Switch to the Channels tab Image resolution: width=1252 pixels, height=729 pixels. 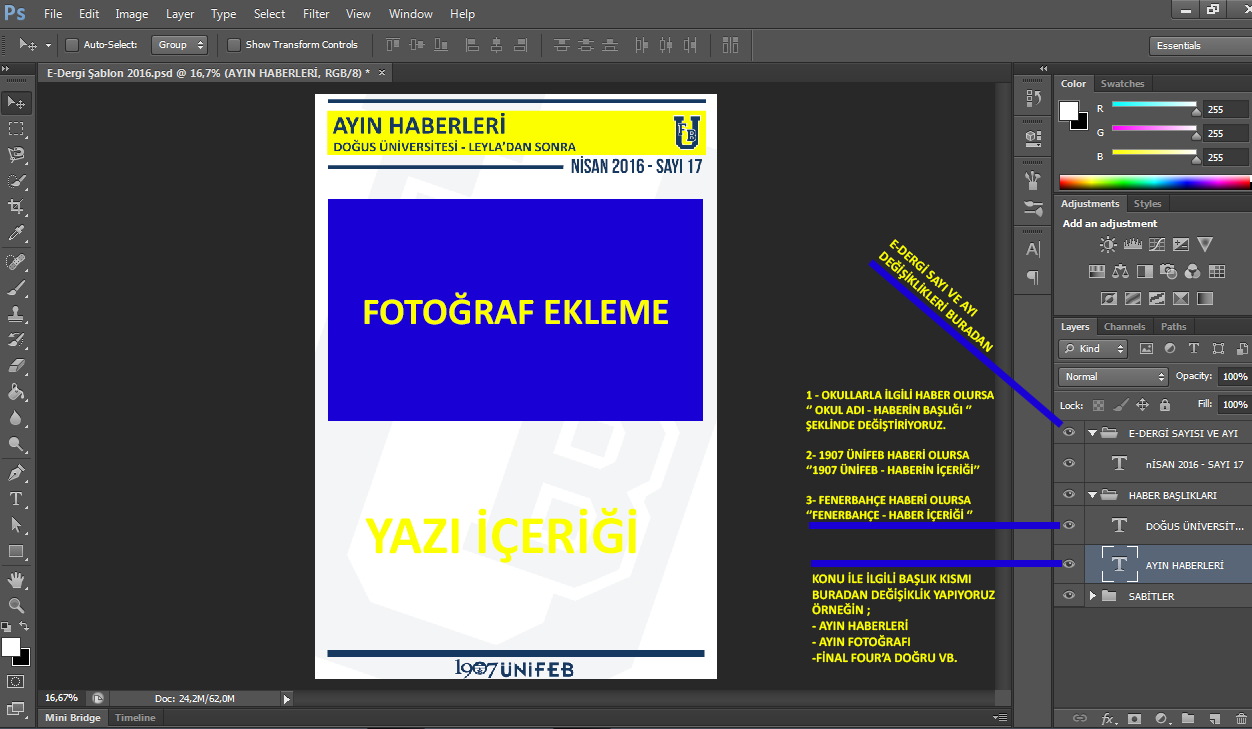click(x=1124, y=327)
